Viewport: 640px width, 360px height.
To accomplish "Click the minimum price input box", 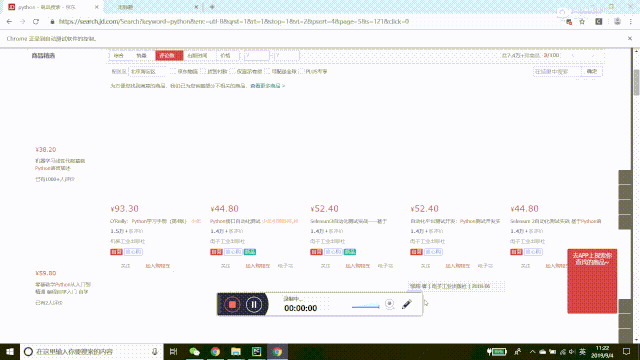I will 257,56.
